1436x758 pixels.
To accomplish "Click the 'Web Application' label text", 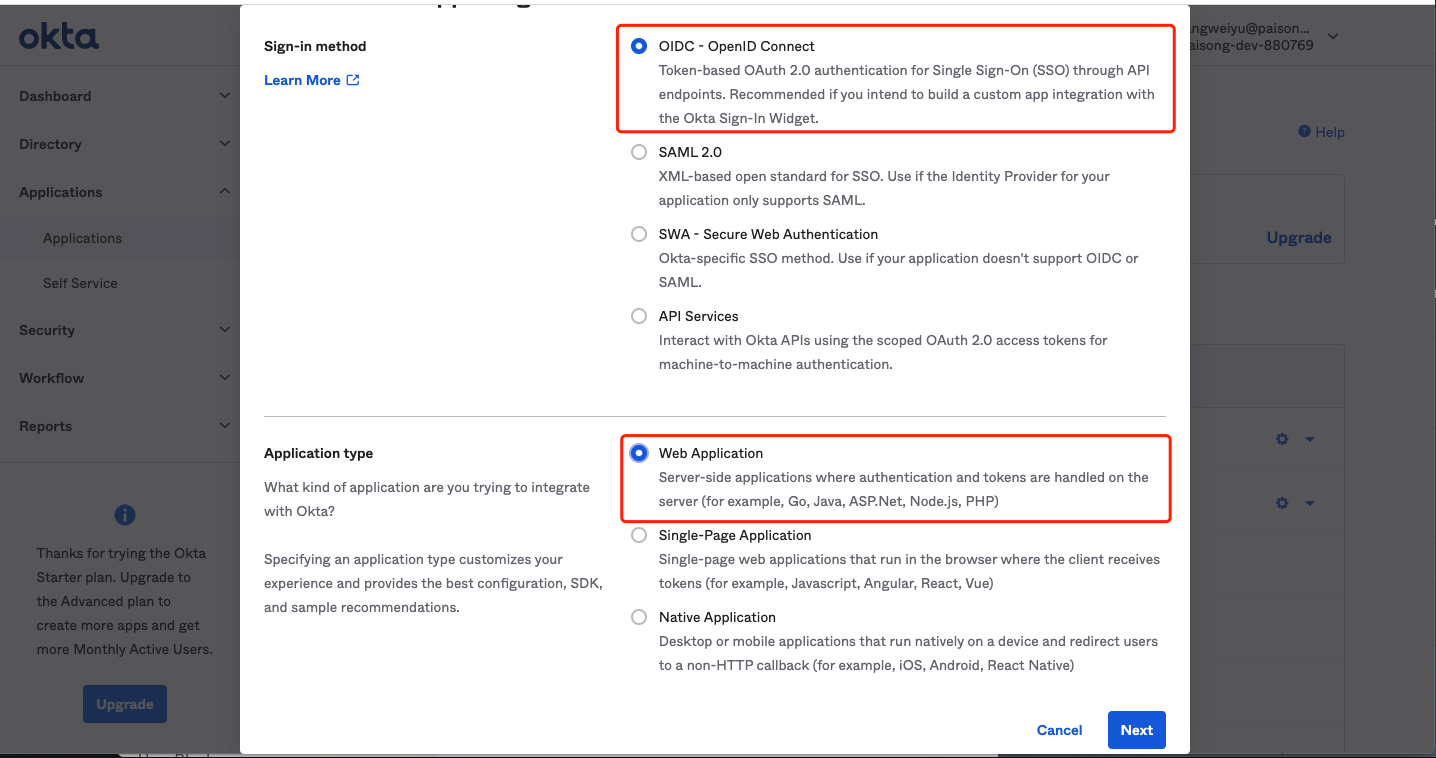I will (711, 453).
